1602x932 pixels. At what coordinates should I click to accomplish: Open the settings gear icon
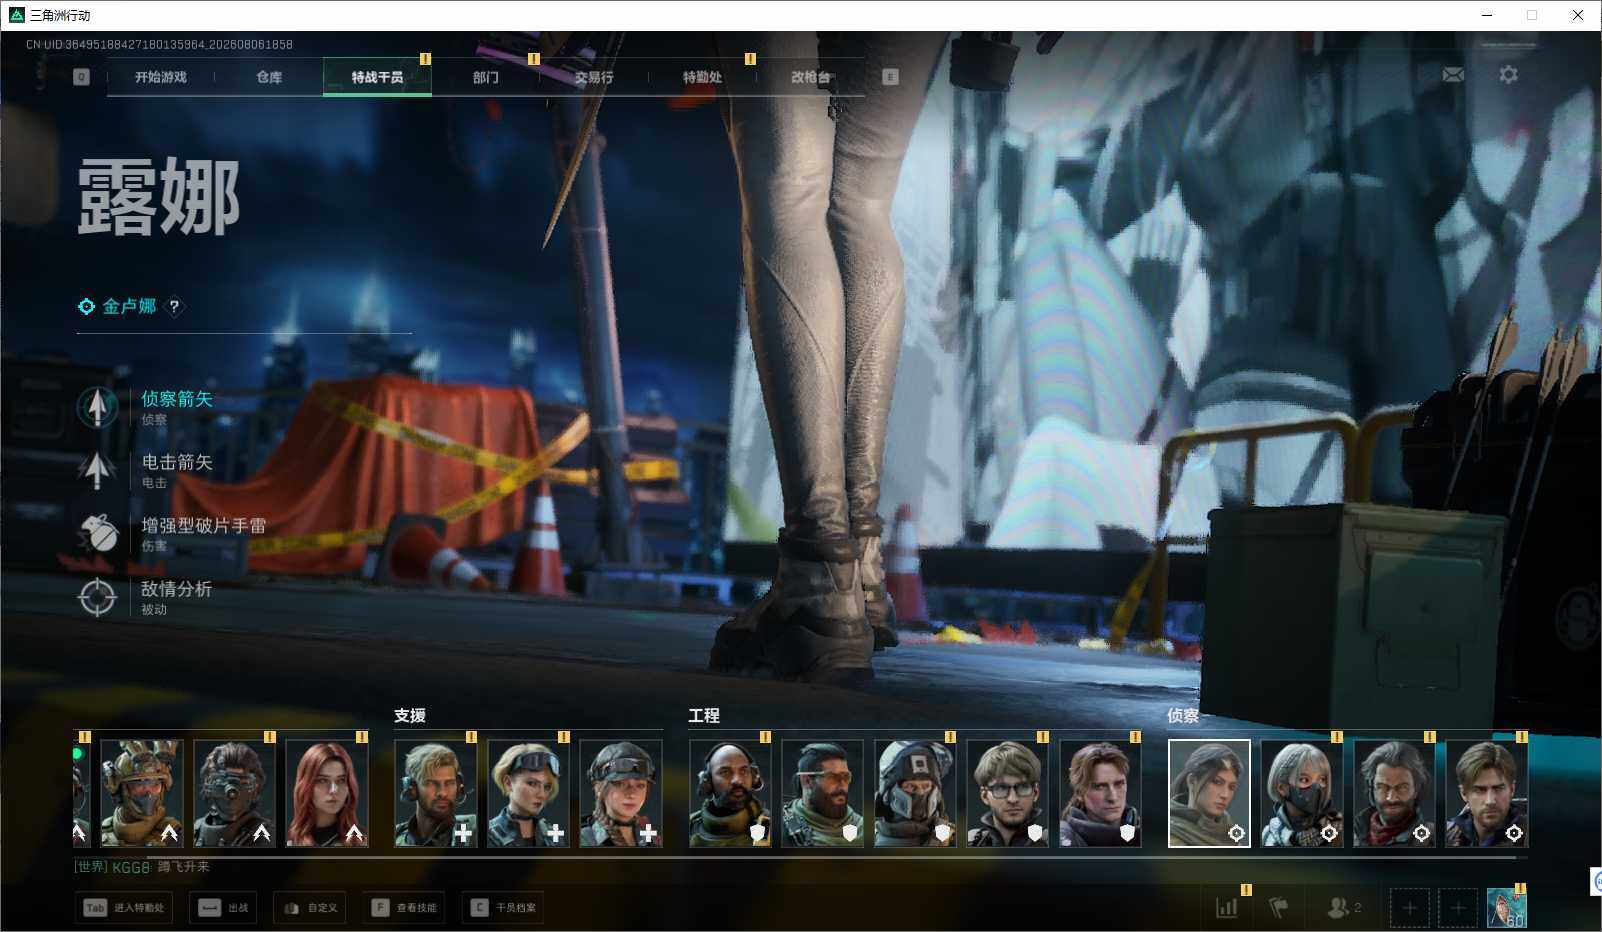(x=1508, y=75)
